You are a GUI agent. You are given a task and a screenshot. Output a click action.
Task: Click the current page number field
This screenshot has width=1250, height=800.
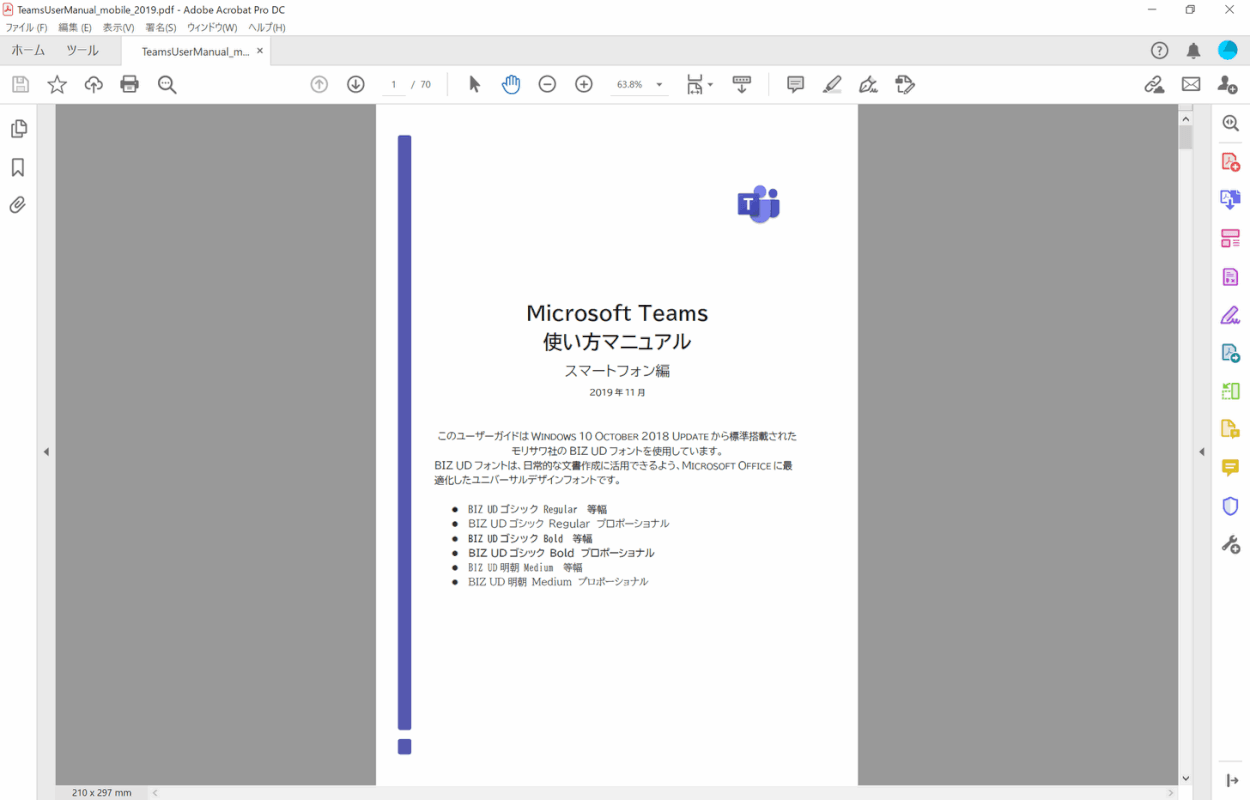tap(394, 85)
